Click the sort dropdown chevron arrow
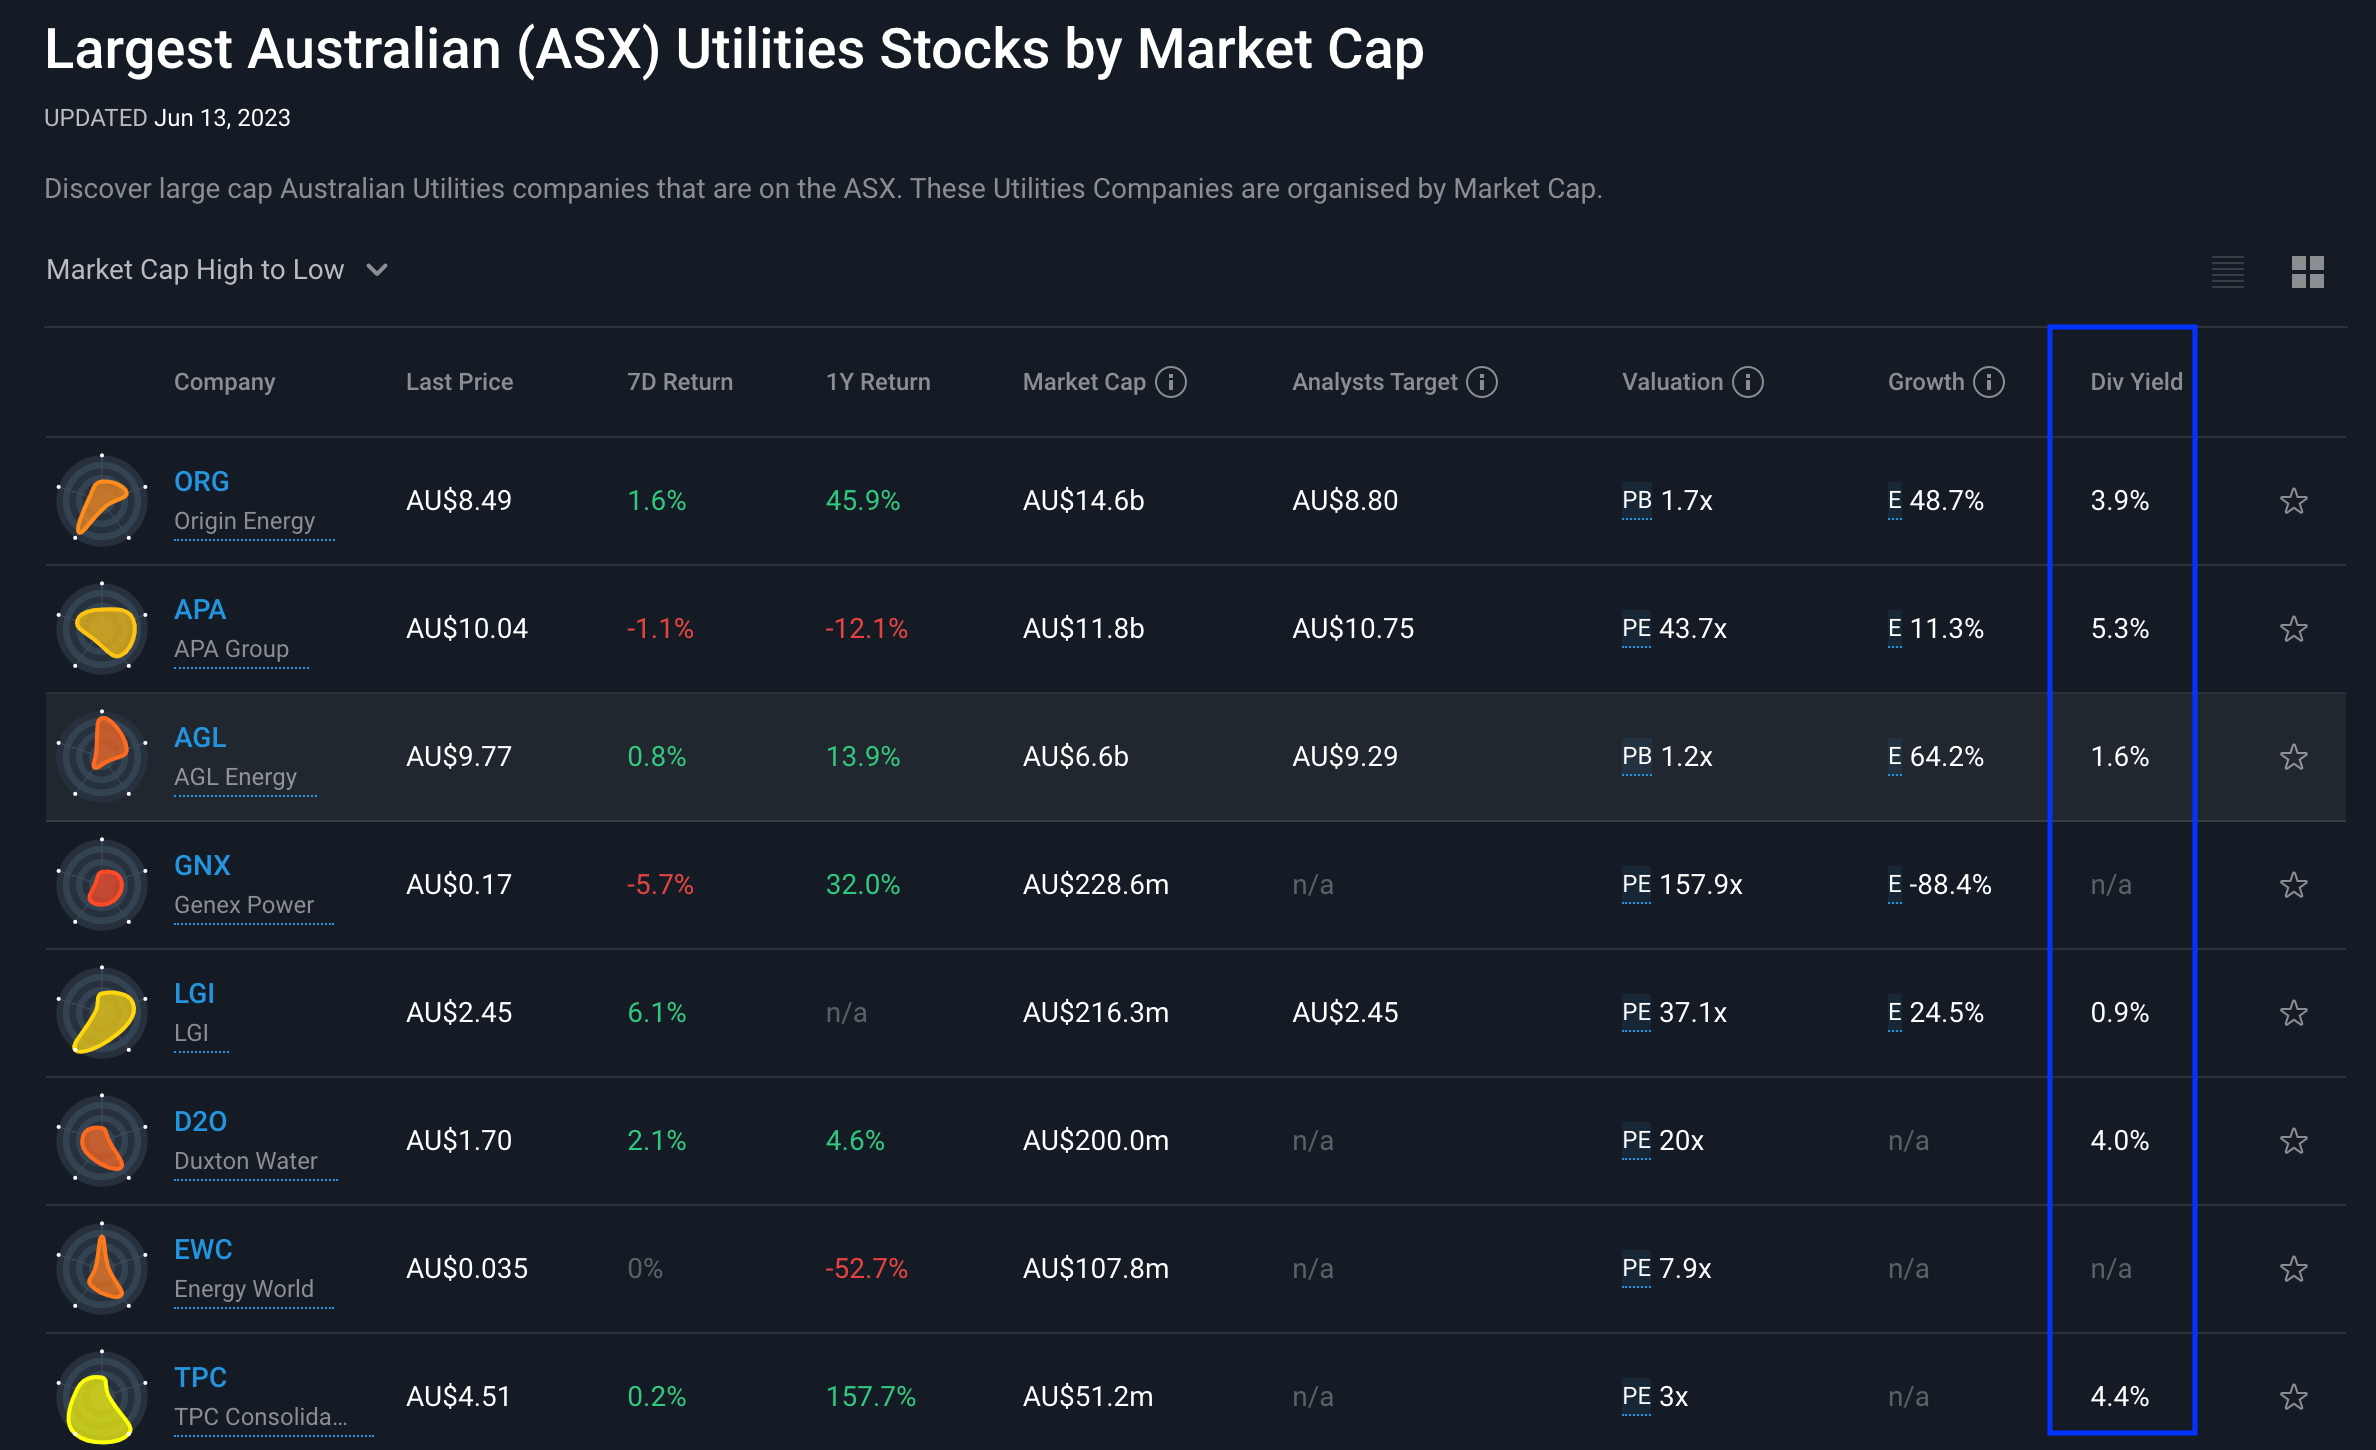Screen dimensions: 2376x1450 [377, 270]
